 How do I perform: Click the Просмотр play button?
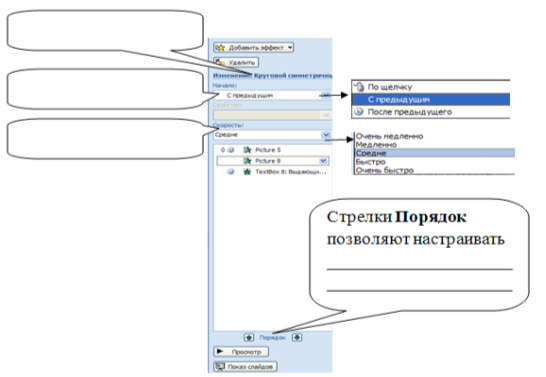[241, 352]
